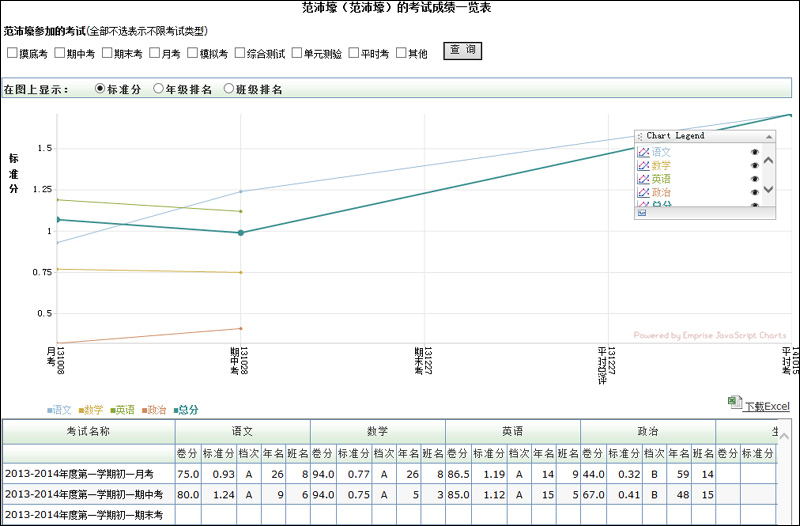Select the 班级排名 display option
This screenshot has height=526, width=800.
pos(229,89)
